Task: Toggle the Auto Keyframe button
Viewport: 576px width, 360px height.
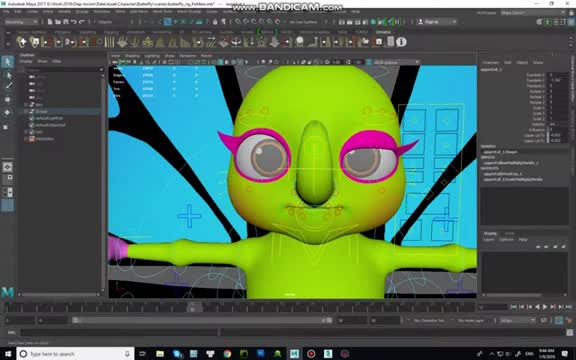Action: coord(558,321)
